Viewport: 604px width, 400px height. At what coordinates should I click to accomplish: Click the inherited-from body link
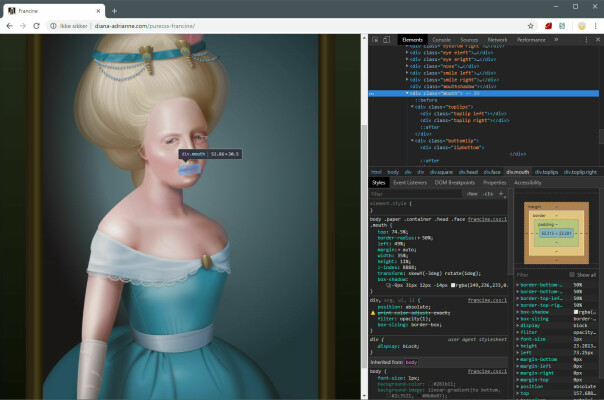411,363
